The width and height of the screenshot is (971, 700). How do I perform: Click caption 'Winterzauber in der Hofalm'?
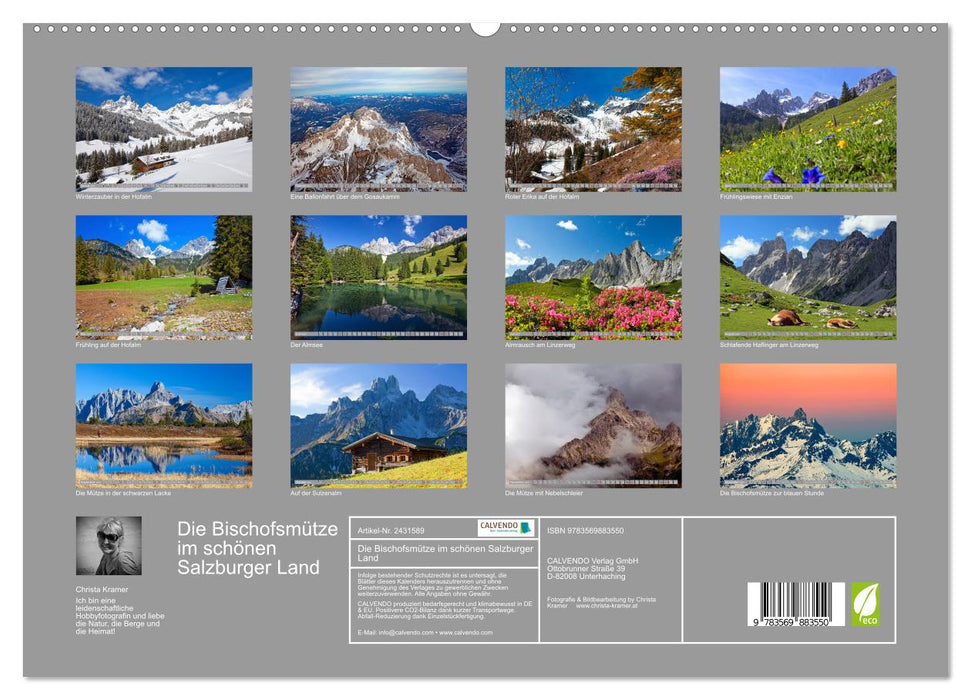(x=113, y=196)
